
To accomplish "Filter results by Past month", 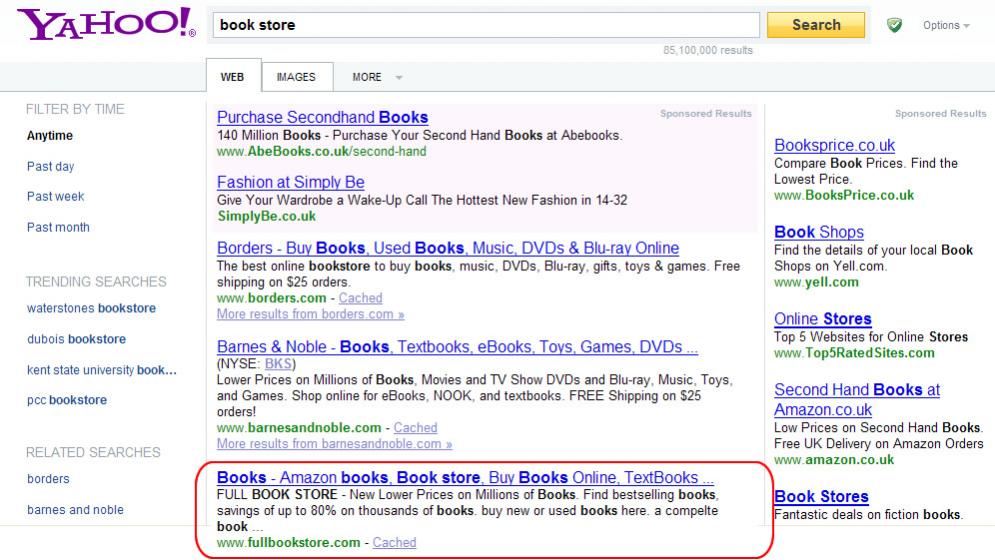I will tap(58, 227).
